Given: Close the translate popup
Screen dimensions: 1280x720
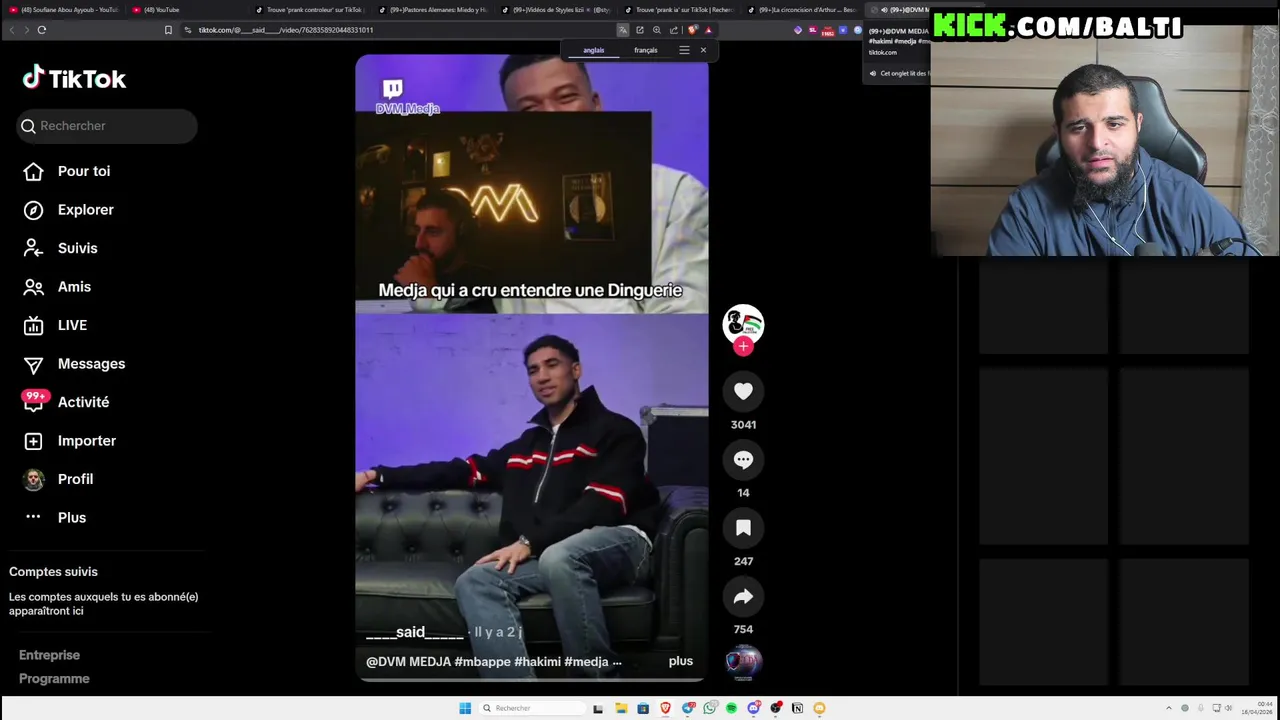Looking at the screenshot, I should pyautogui.click(x=703, y=50).
